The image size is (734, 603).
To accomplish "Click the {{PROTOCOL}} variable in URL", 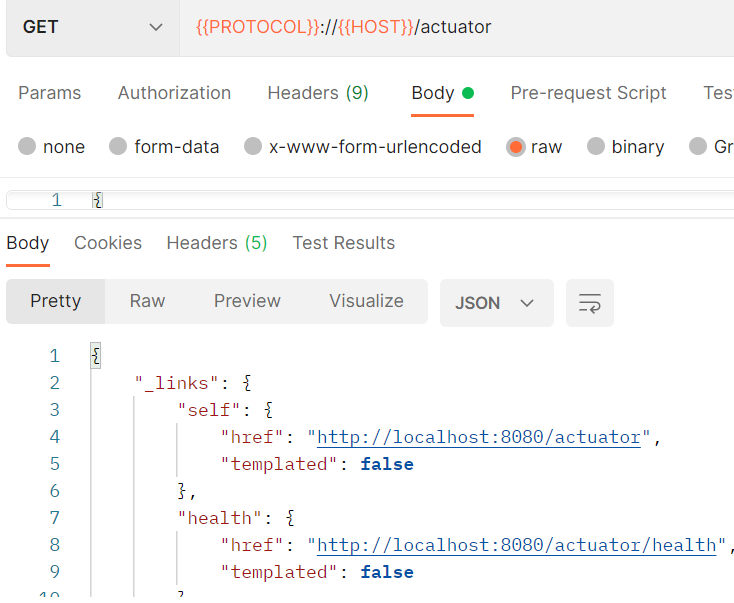I will pos(258,27).
